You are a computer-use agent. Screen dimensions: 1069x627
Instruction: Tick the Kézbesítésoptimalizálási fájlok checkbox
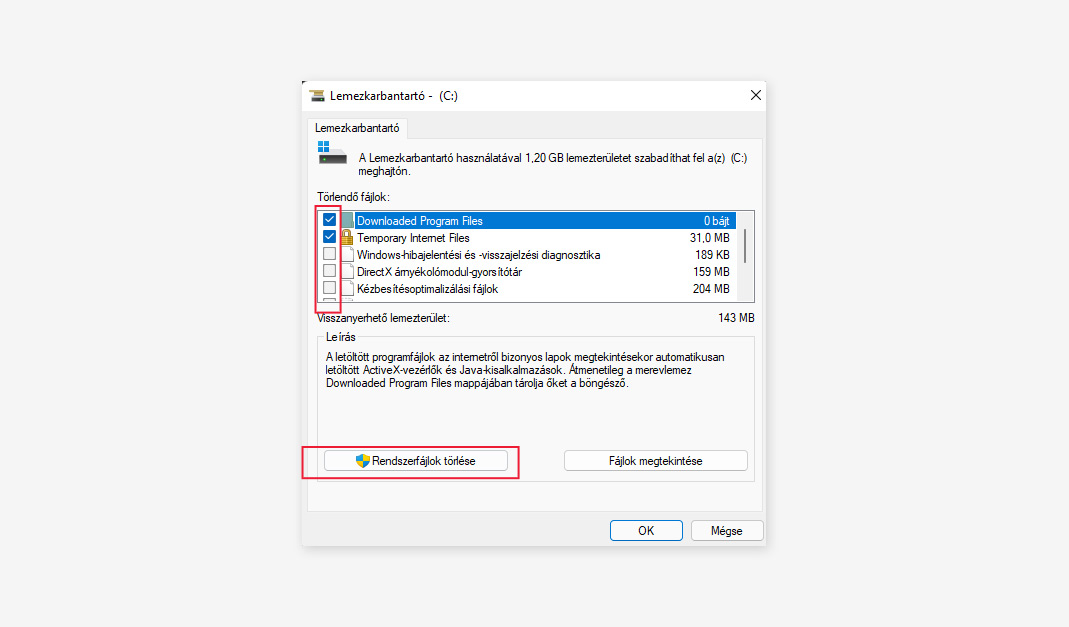(329, 288)
